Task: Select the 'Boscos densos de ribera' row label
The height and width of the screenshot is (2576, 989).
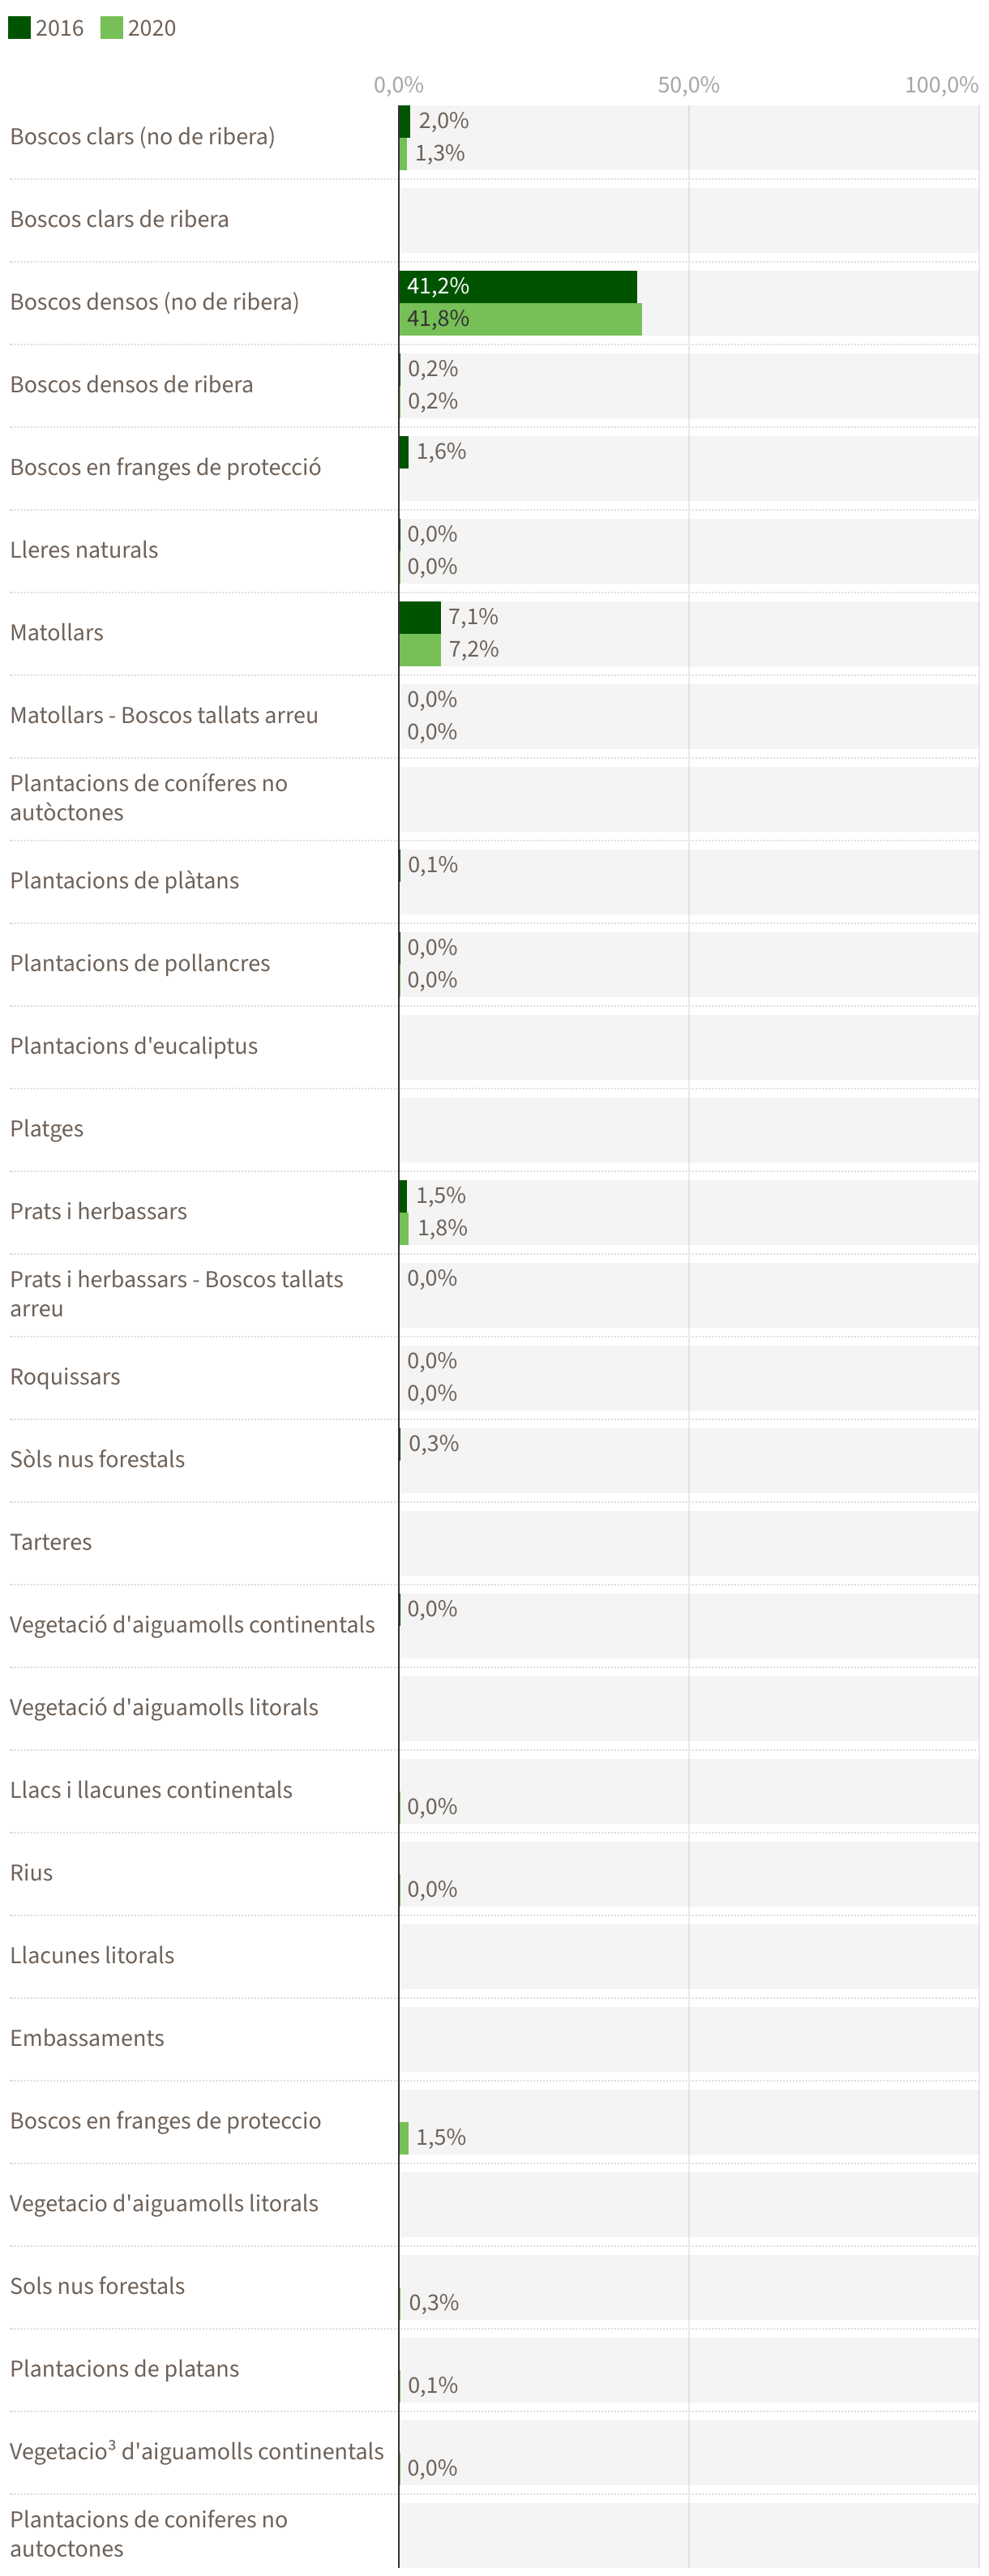Action: pyautogui.click(x=131, y=385)
